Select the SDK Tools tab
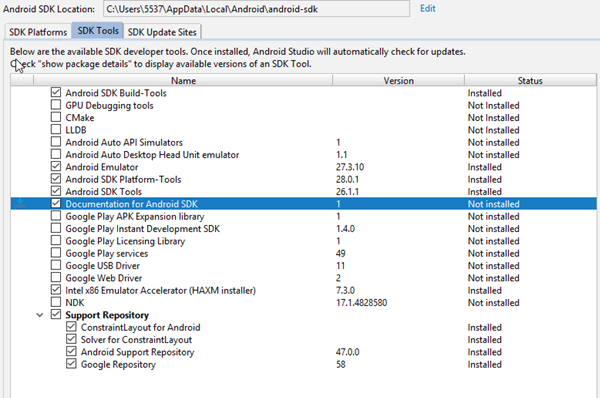 [x=98, y=31]
